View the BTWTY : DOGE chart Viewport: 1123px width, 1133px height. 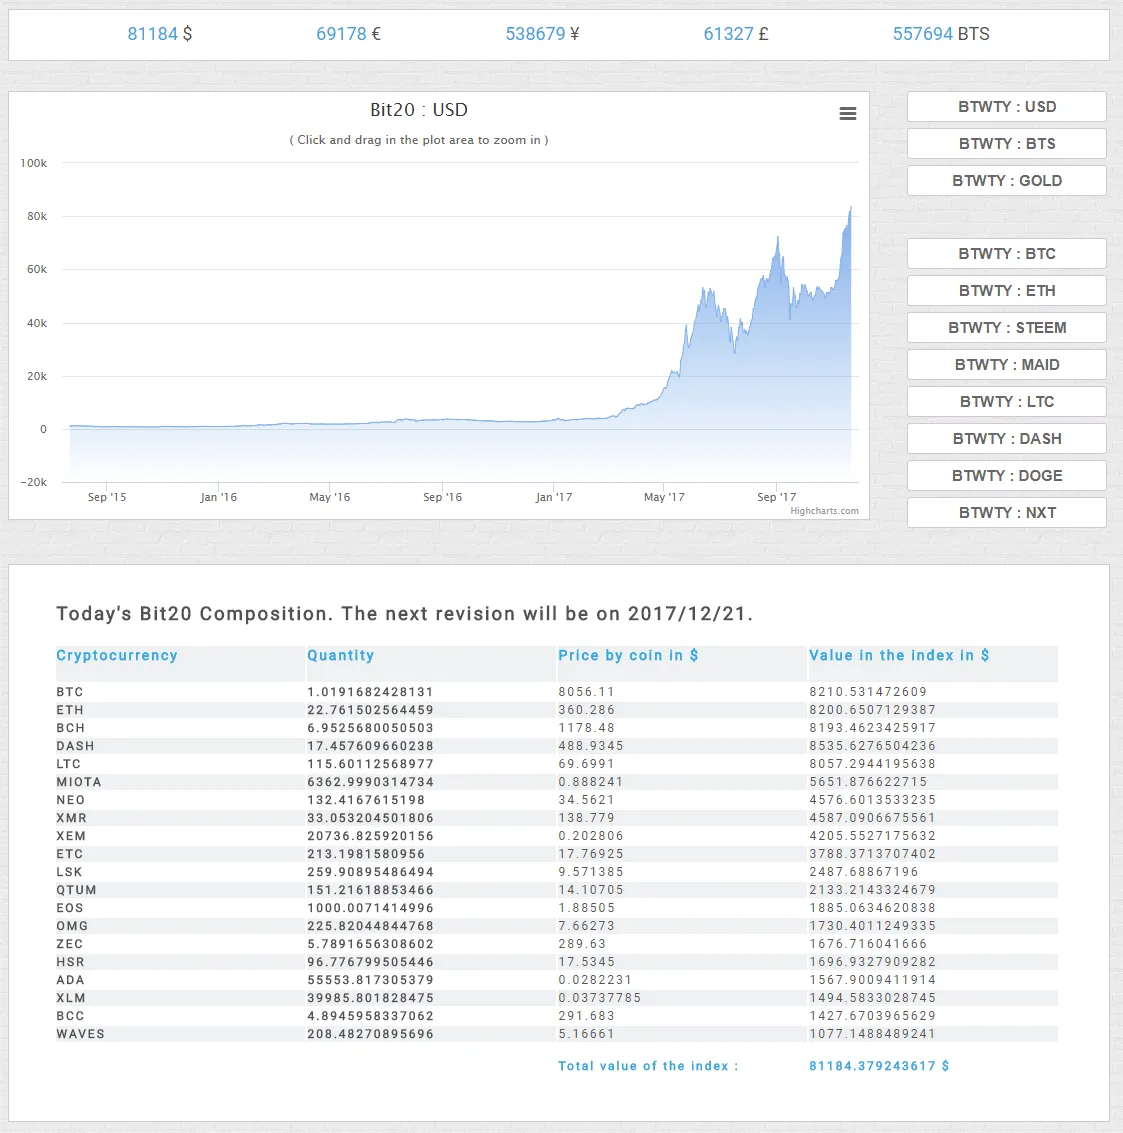point(1007,475)
